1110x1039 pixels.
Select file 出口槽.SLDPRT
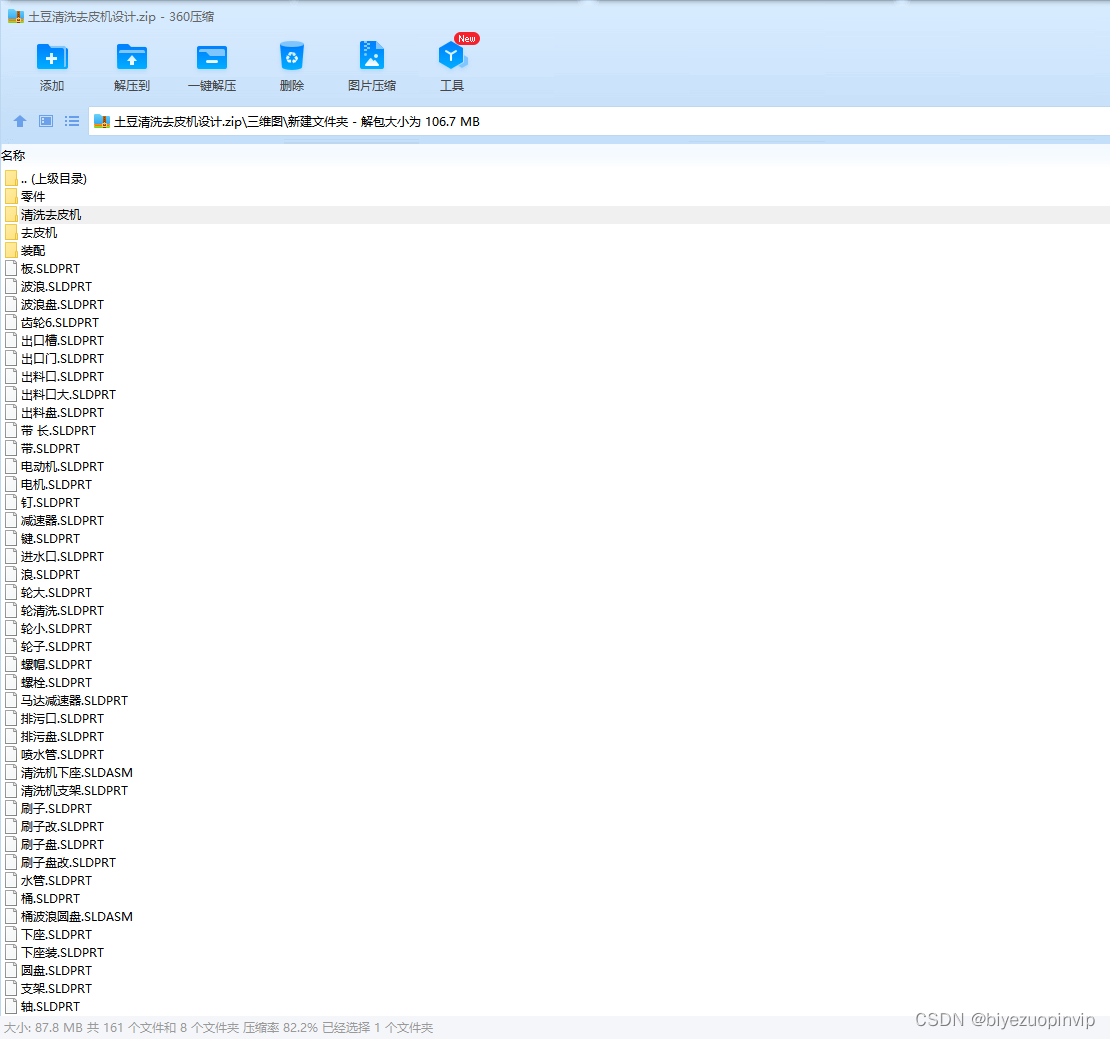click(62, 340)
